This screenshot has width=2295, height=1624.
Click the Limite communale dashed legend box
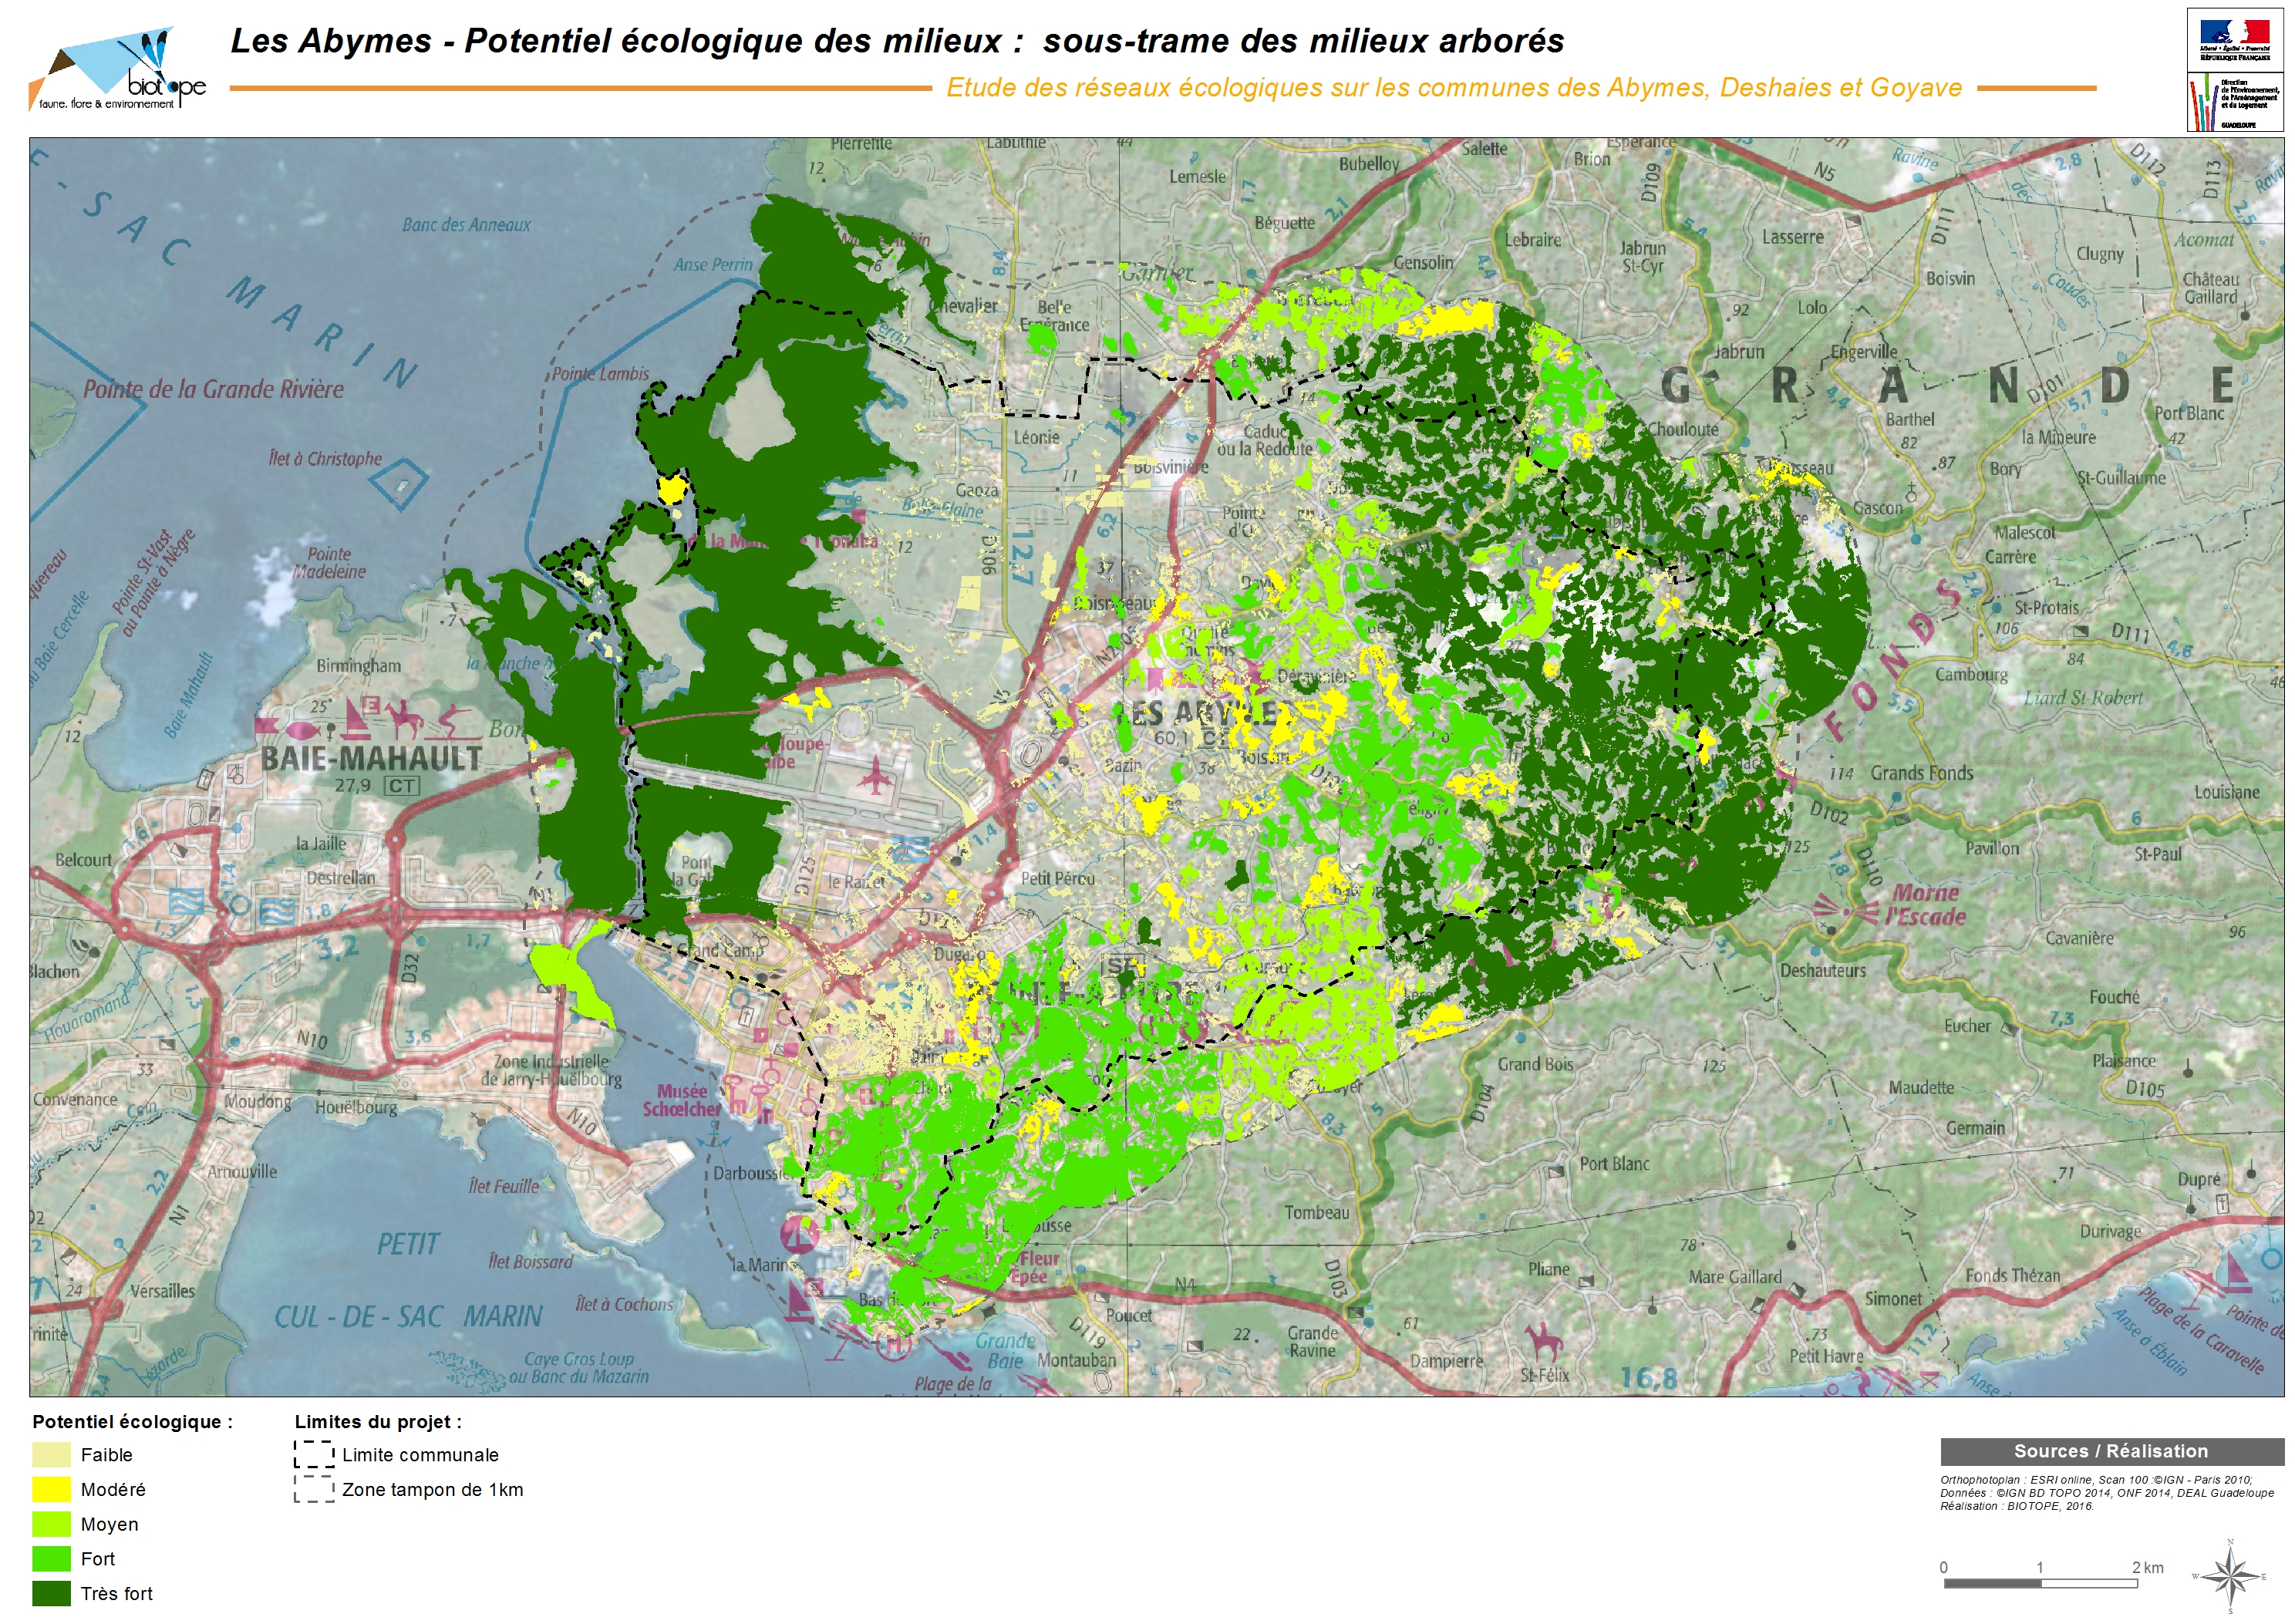tap(314, 1455)
